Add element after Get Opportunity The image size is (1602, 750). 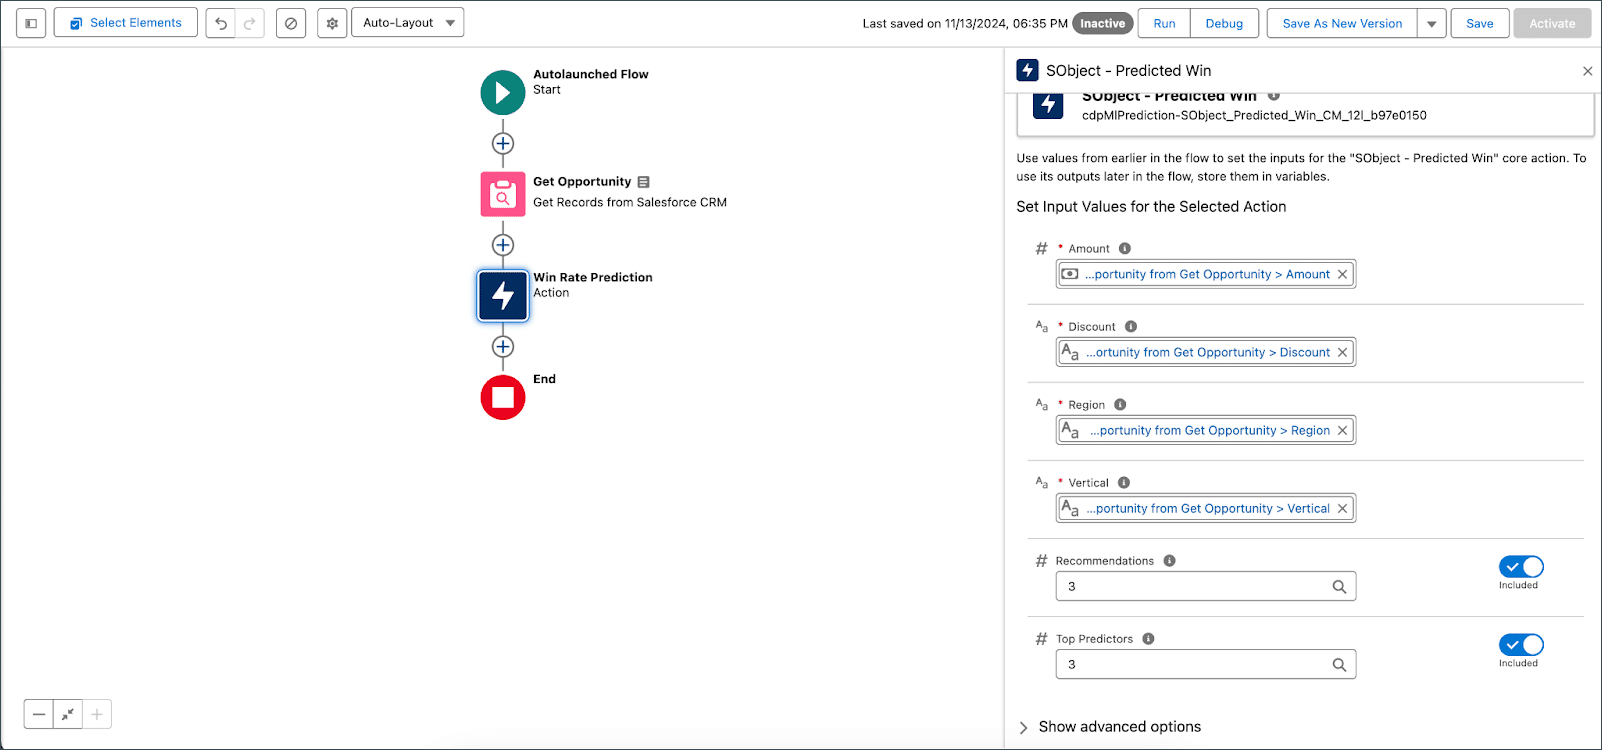point(503,245)
